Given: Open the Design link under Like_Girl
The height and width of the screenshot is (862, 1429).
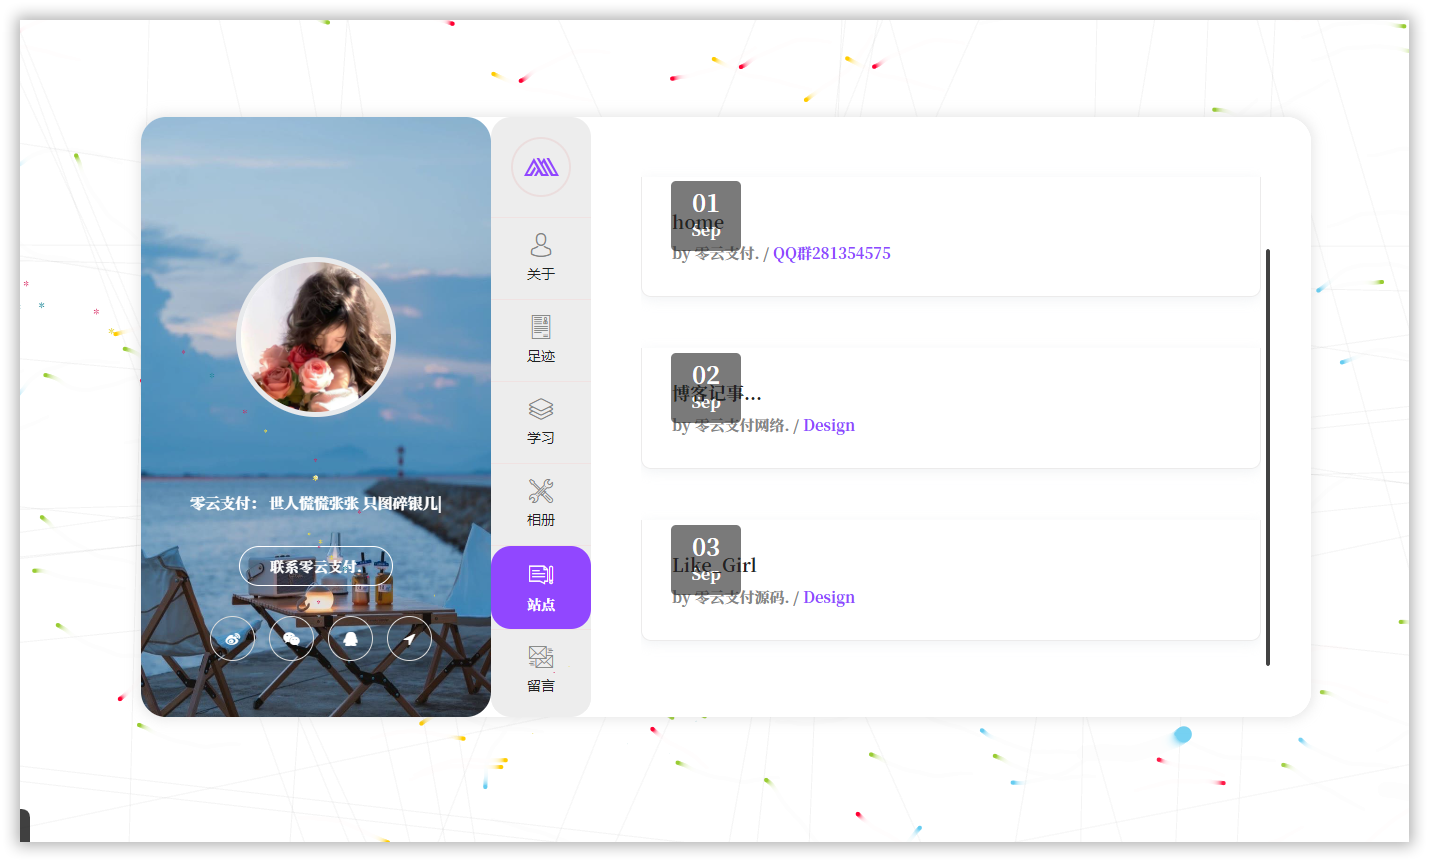Looking at the screenshot, I should (829, 598).
